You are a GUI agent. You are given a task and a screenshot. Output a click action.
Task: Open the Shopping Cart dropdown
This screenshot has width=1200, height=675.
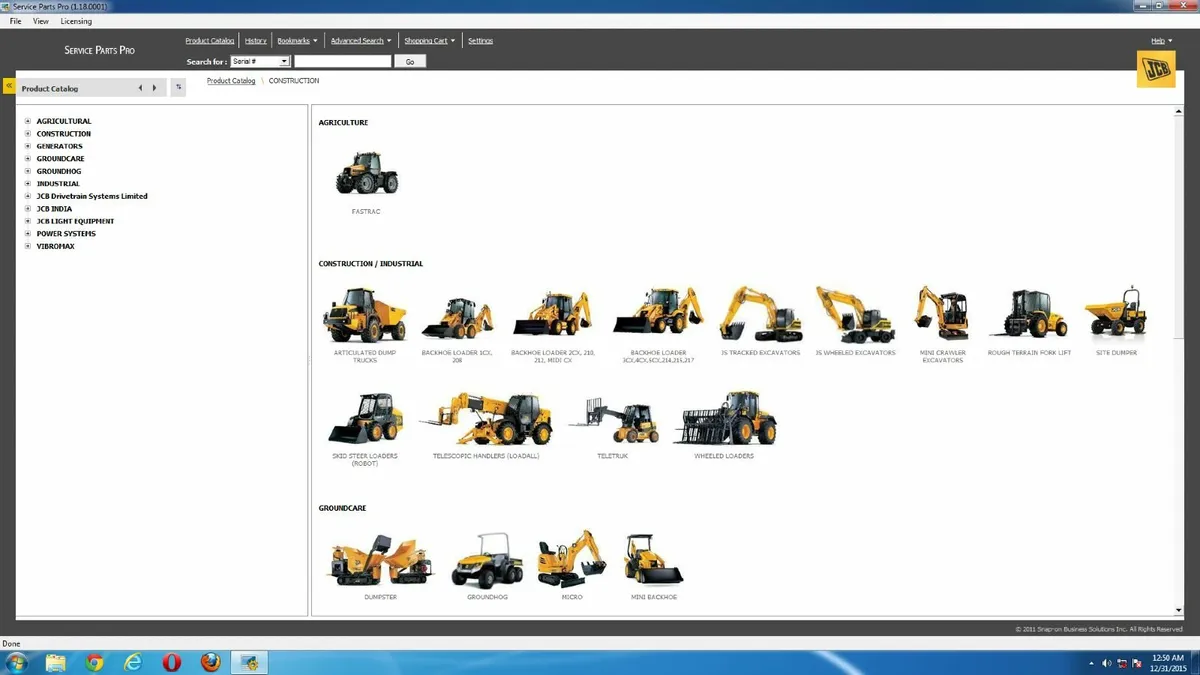click(x=430, y=41)
